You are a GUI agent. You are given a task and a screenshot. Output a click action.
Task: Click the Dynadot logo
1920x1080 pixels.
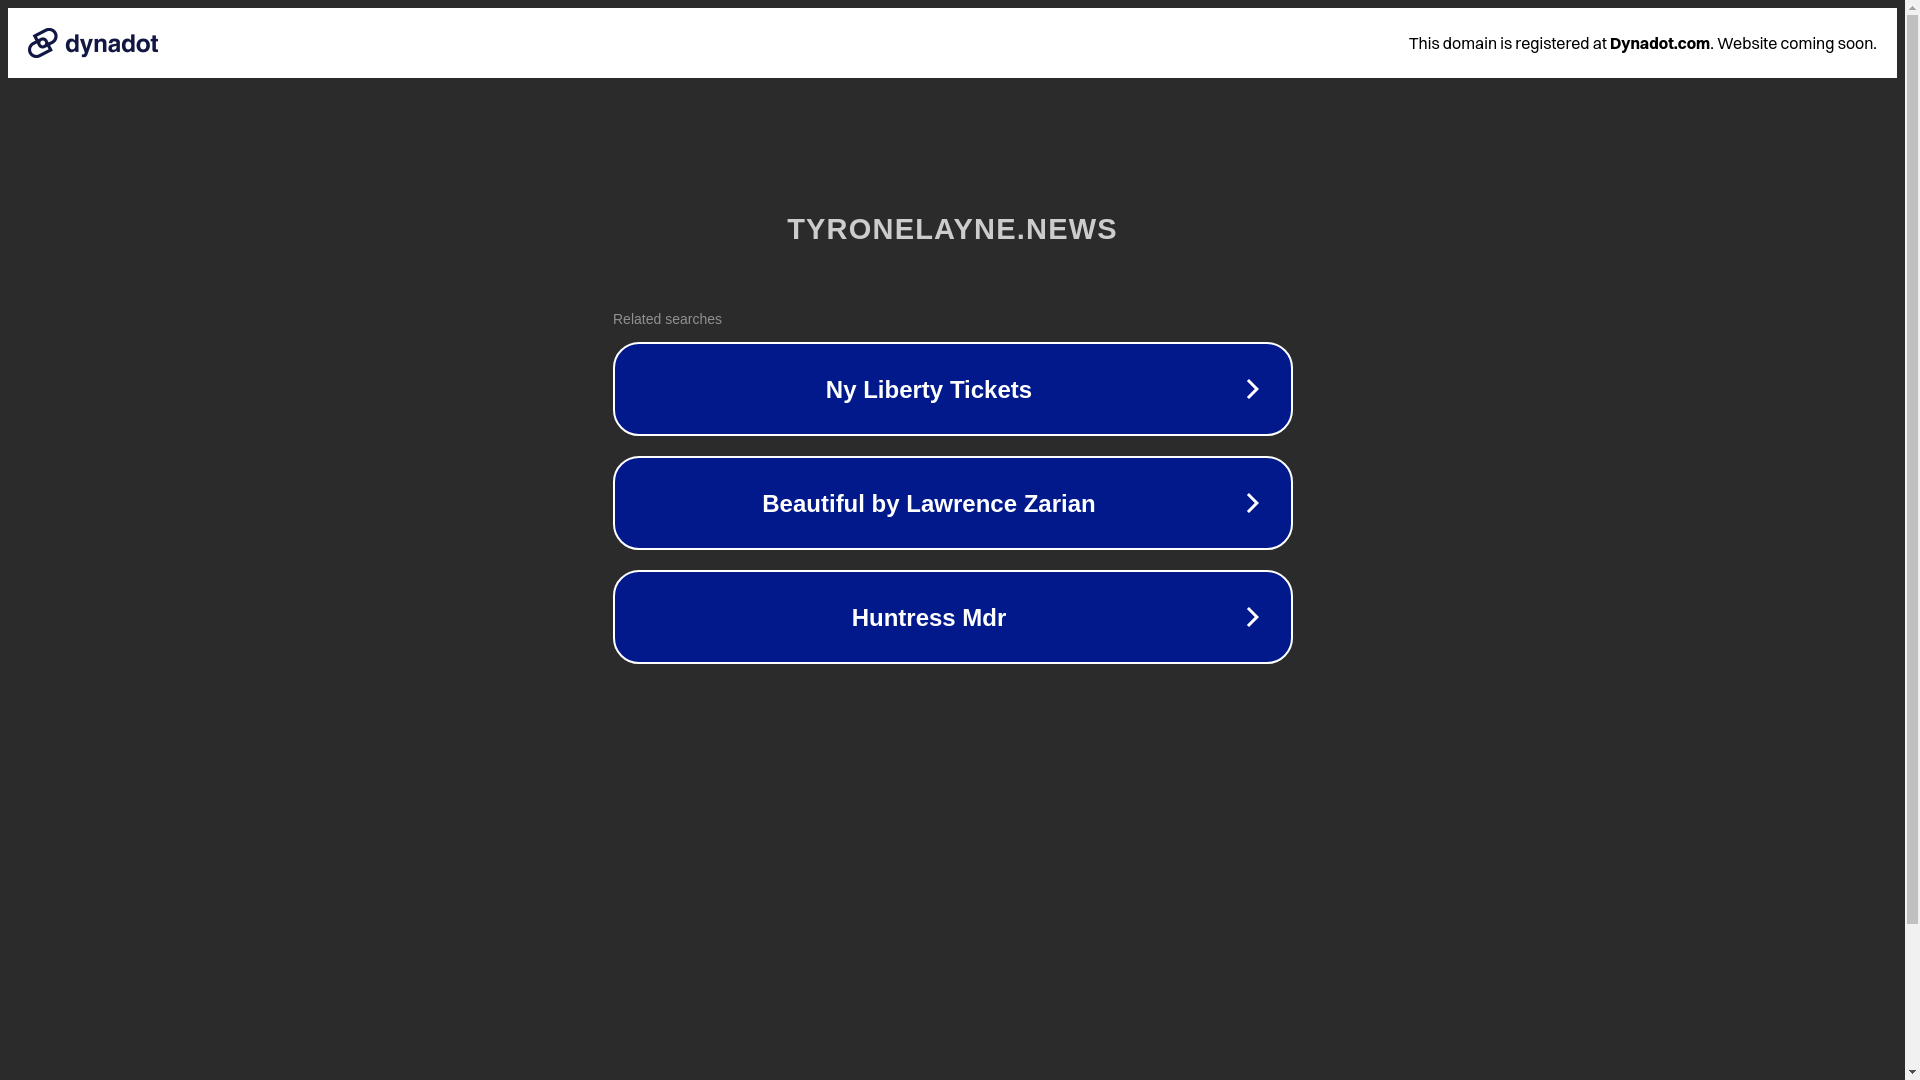(92, 43)
